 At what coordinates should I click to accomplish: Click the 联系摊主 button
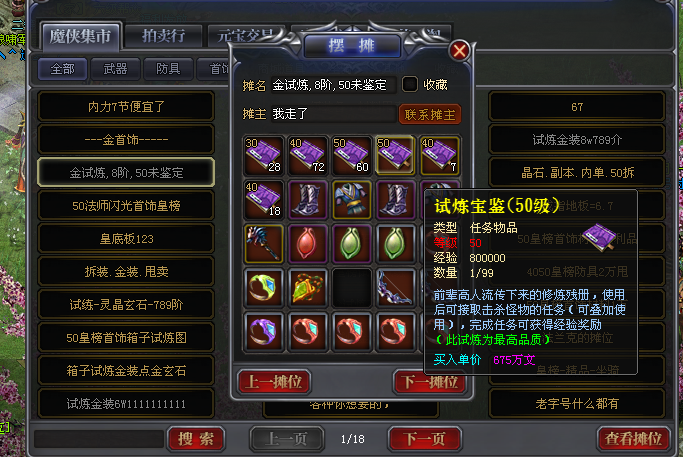tap(430, 115)
